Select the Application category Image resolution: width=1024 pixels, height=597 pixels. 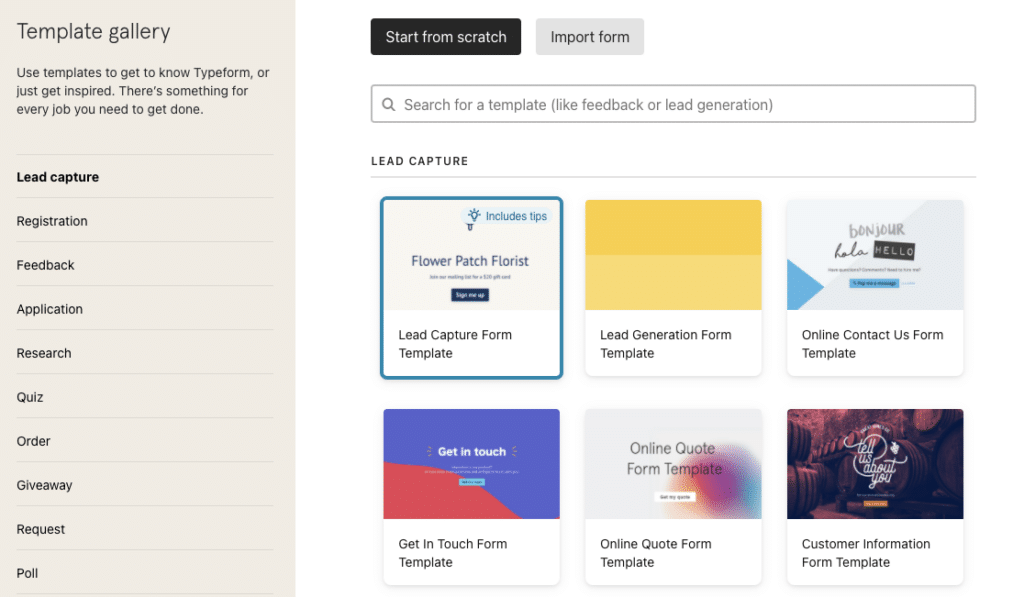tap(49, 309)
